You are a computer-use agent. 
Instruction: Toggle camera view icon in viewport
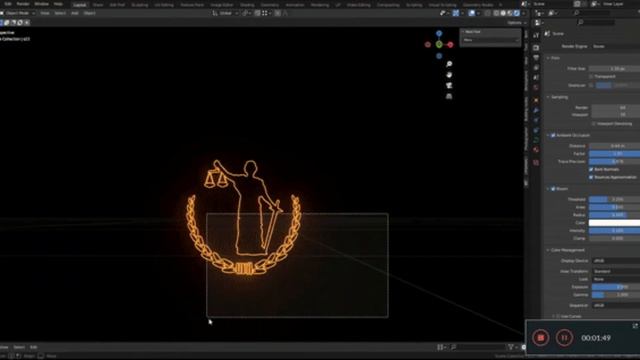(449, 86)
